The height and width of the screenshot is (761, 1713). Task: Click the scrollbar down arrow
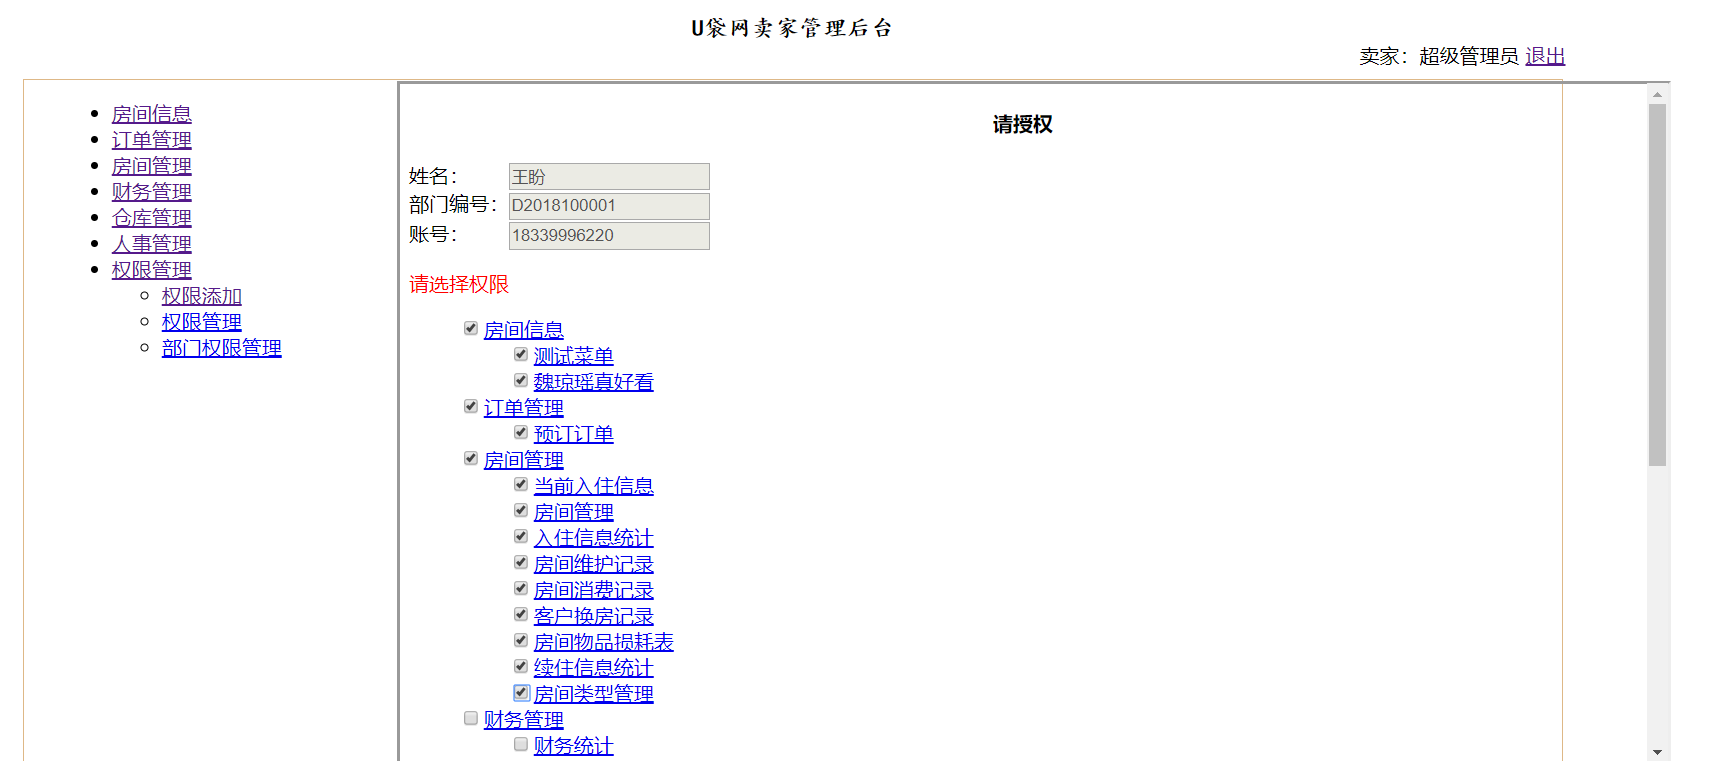(x=1657, y=752)
